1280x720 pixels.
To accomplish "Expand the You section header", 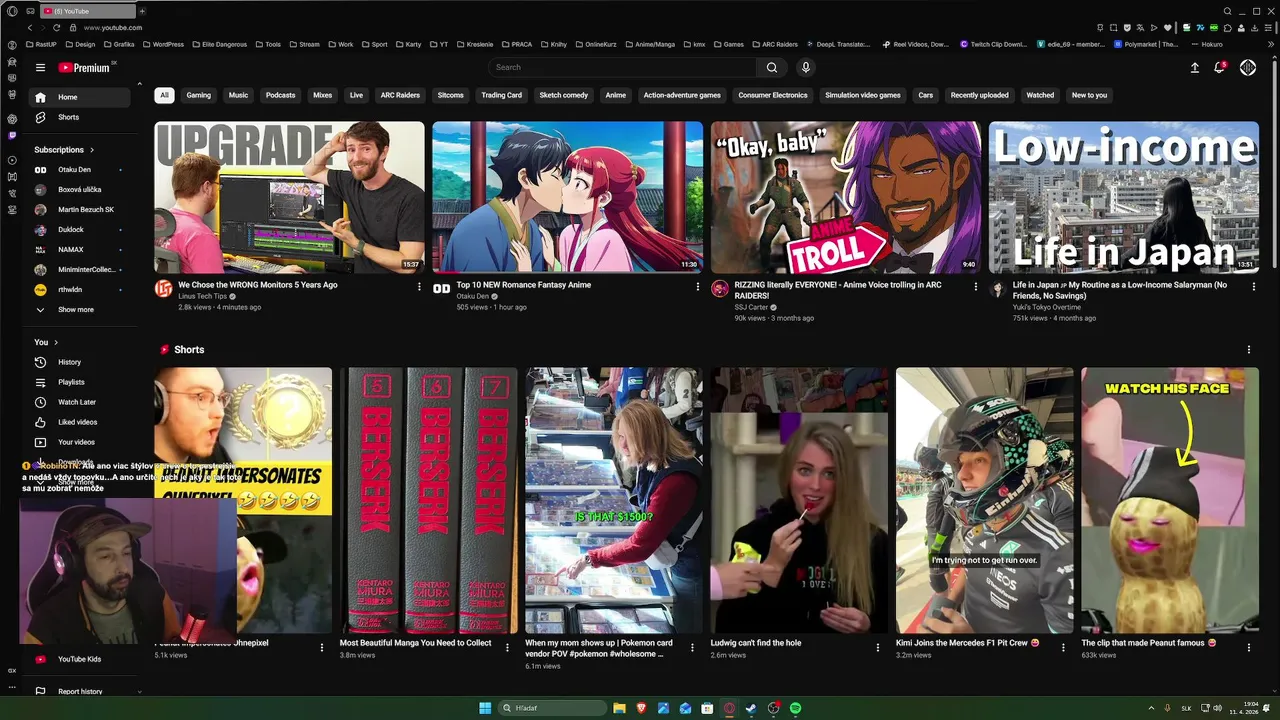I will pyautogui.click(x=46, y=342).
